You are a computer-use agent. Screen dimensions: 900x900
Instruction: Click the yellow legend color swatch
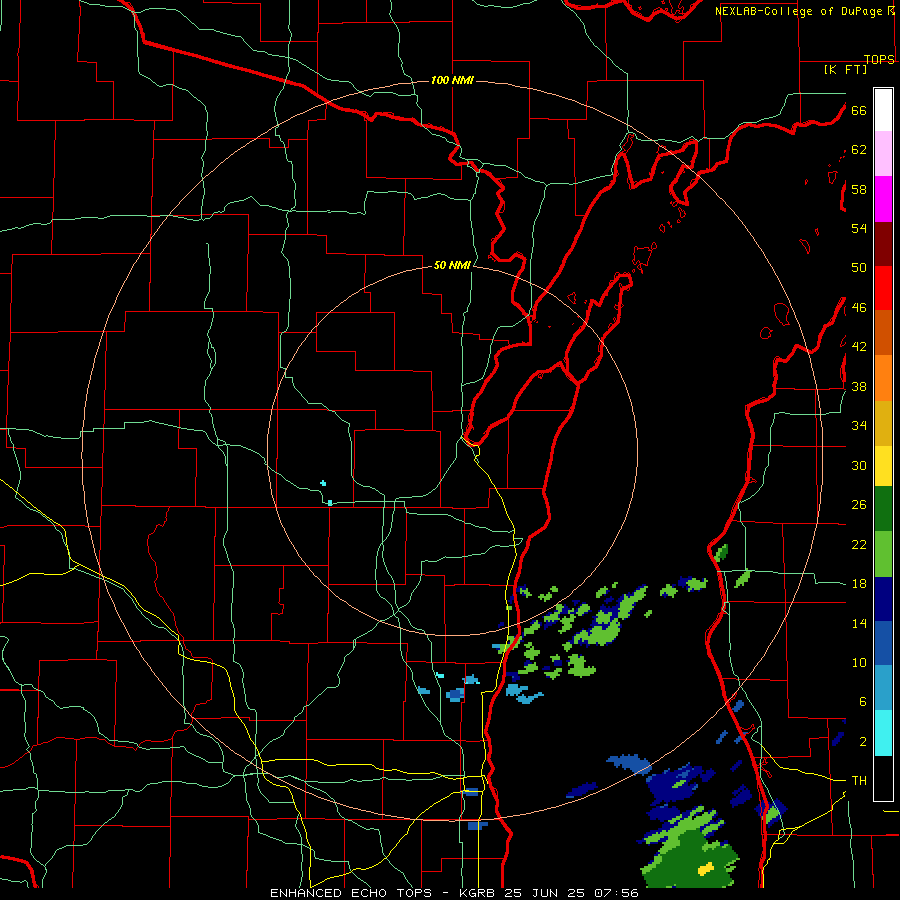883,466
